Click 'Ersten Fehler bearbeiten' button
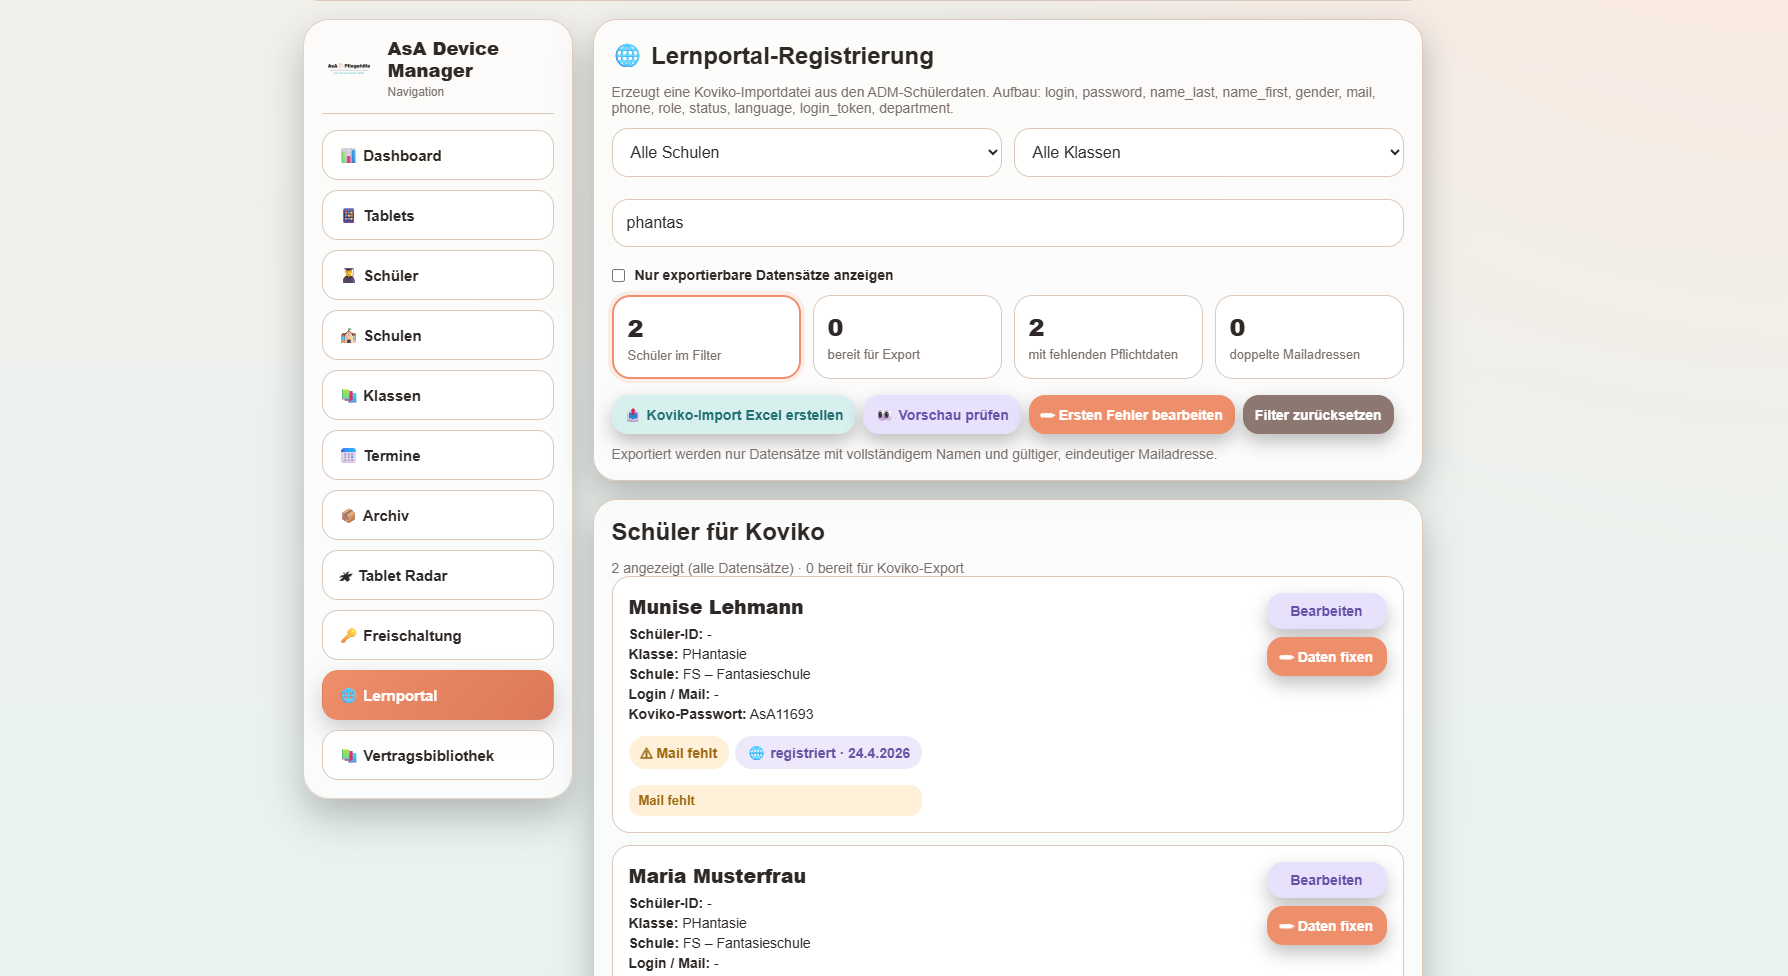This screenshot has height=976, width=1788. click(x=1132, y=415)
